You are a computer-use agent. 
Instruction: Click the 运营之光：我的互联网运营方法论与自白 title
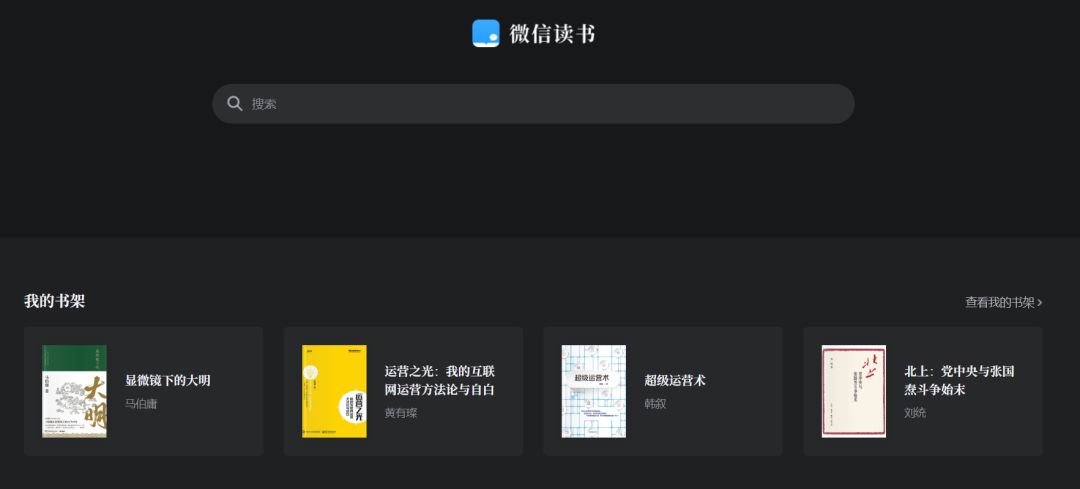pyautogui.click(x=439, y=381)
